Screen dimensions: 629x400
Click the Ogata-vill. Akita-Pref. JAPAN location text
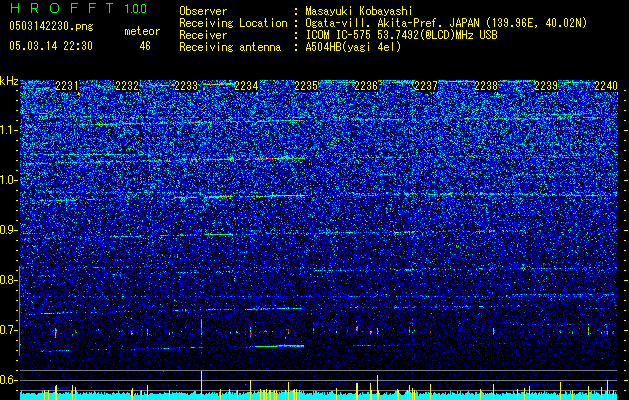[446, 23]
